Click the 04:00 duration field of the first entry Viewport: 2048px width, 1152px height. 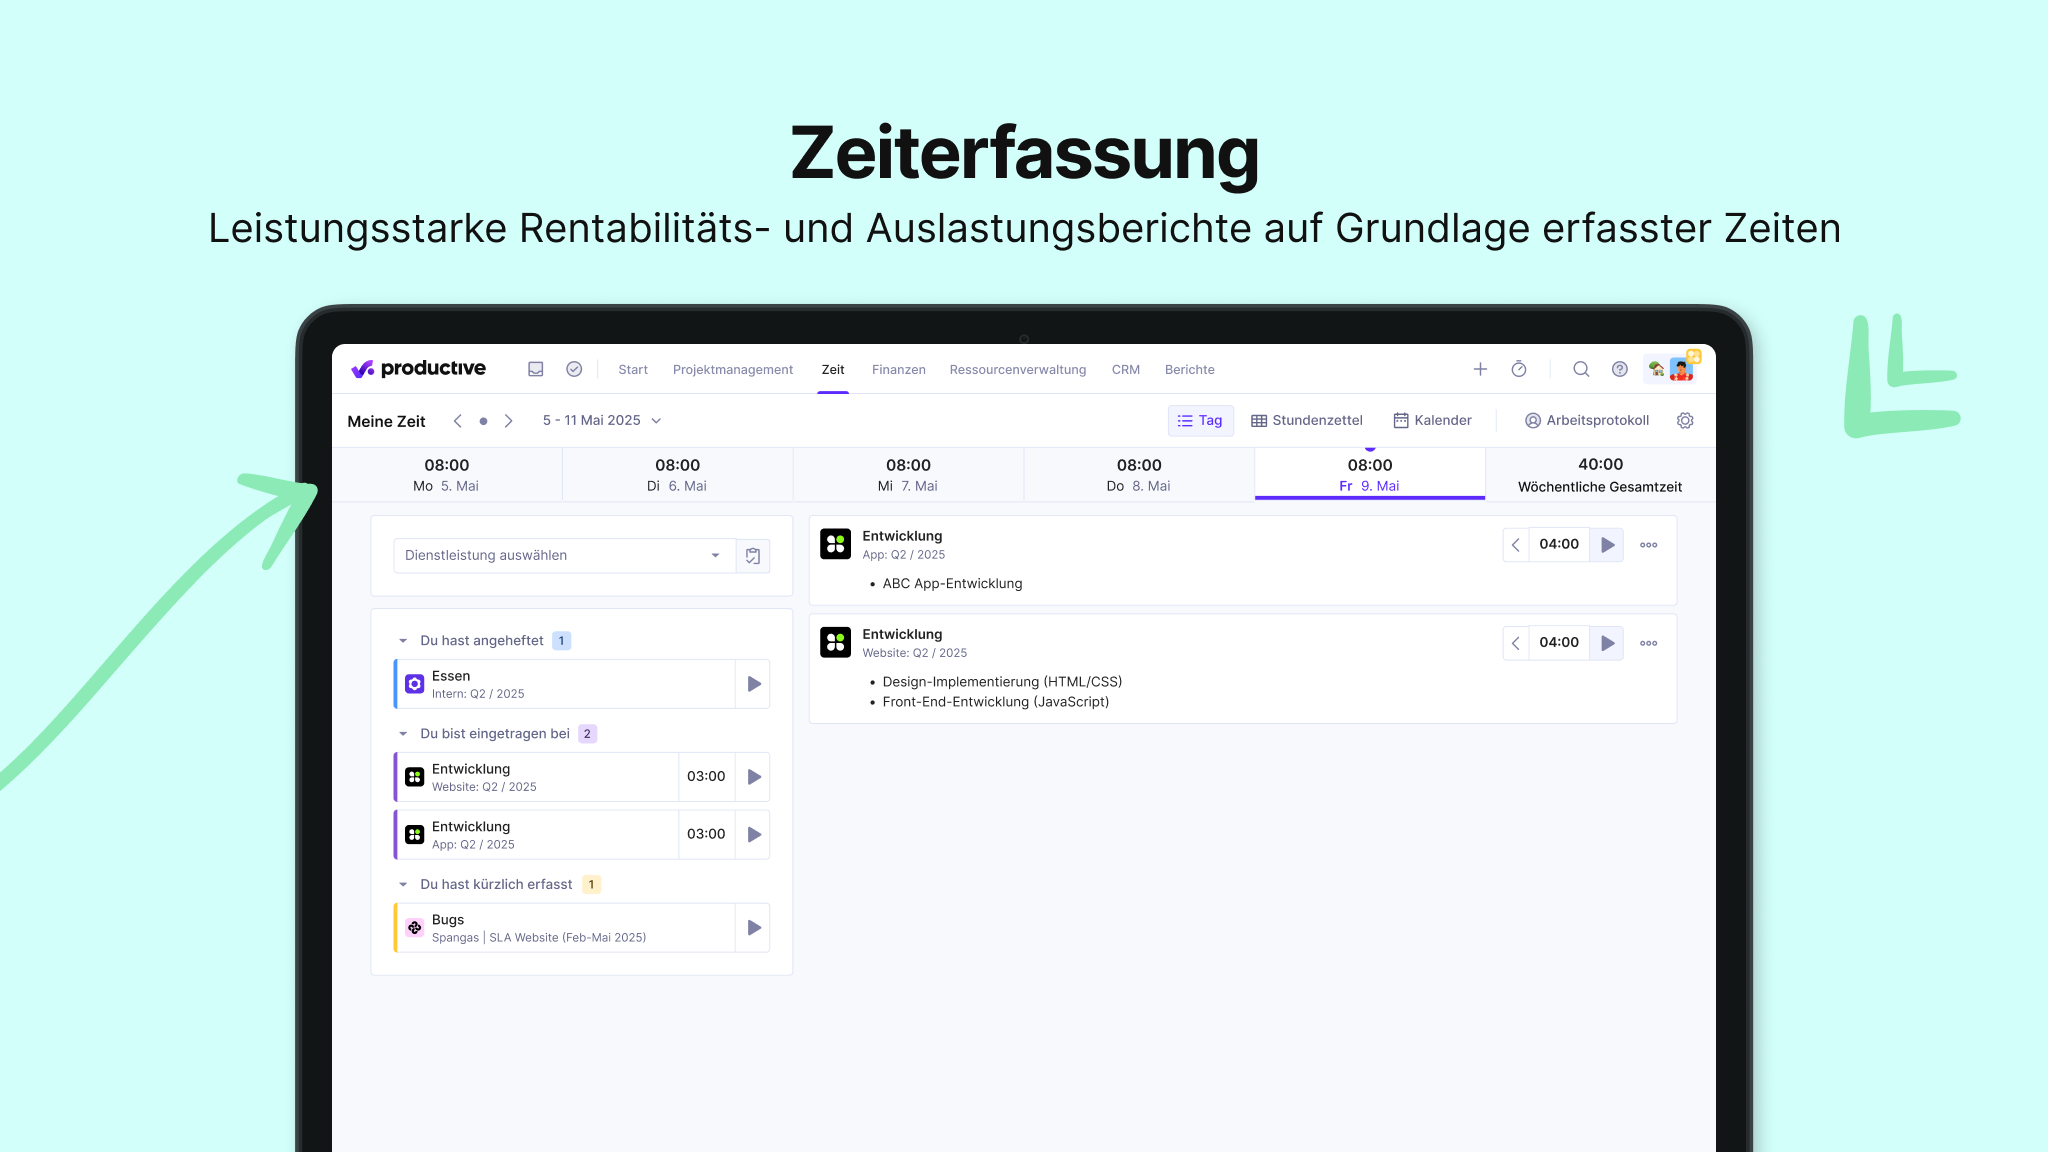tap(1560, 545)
